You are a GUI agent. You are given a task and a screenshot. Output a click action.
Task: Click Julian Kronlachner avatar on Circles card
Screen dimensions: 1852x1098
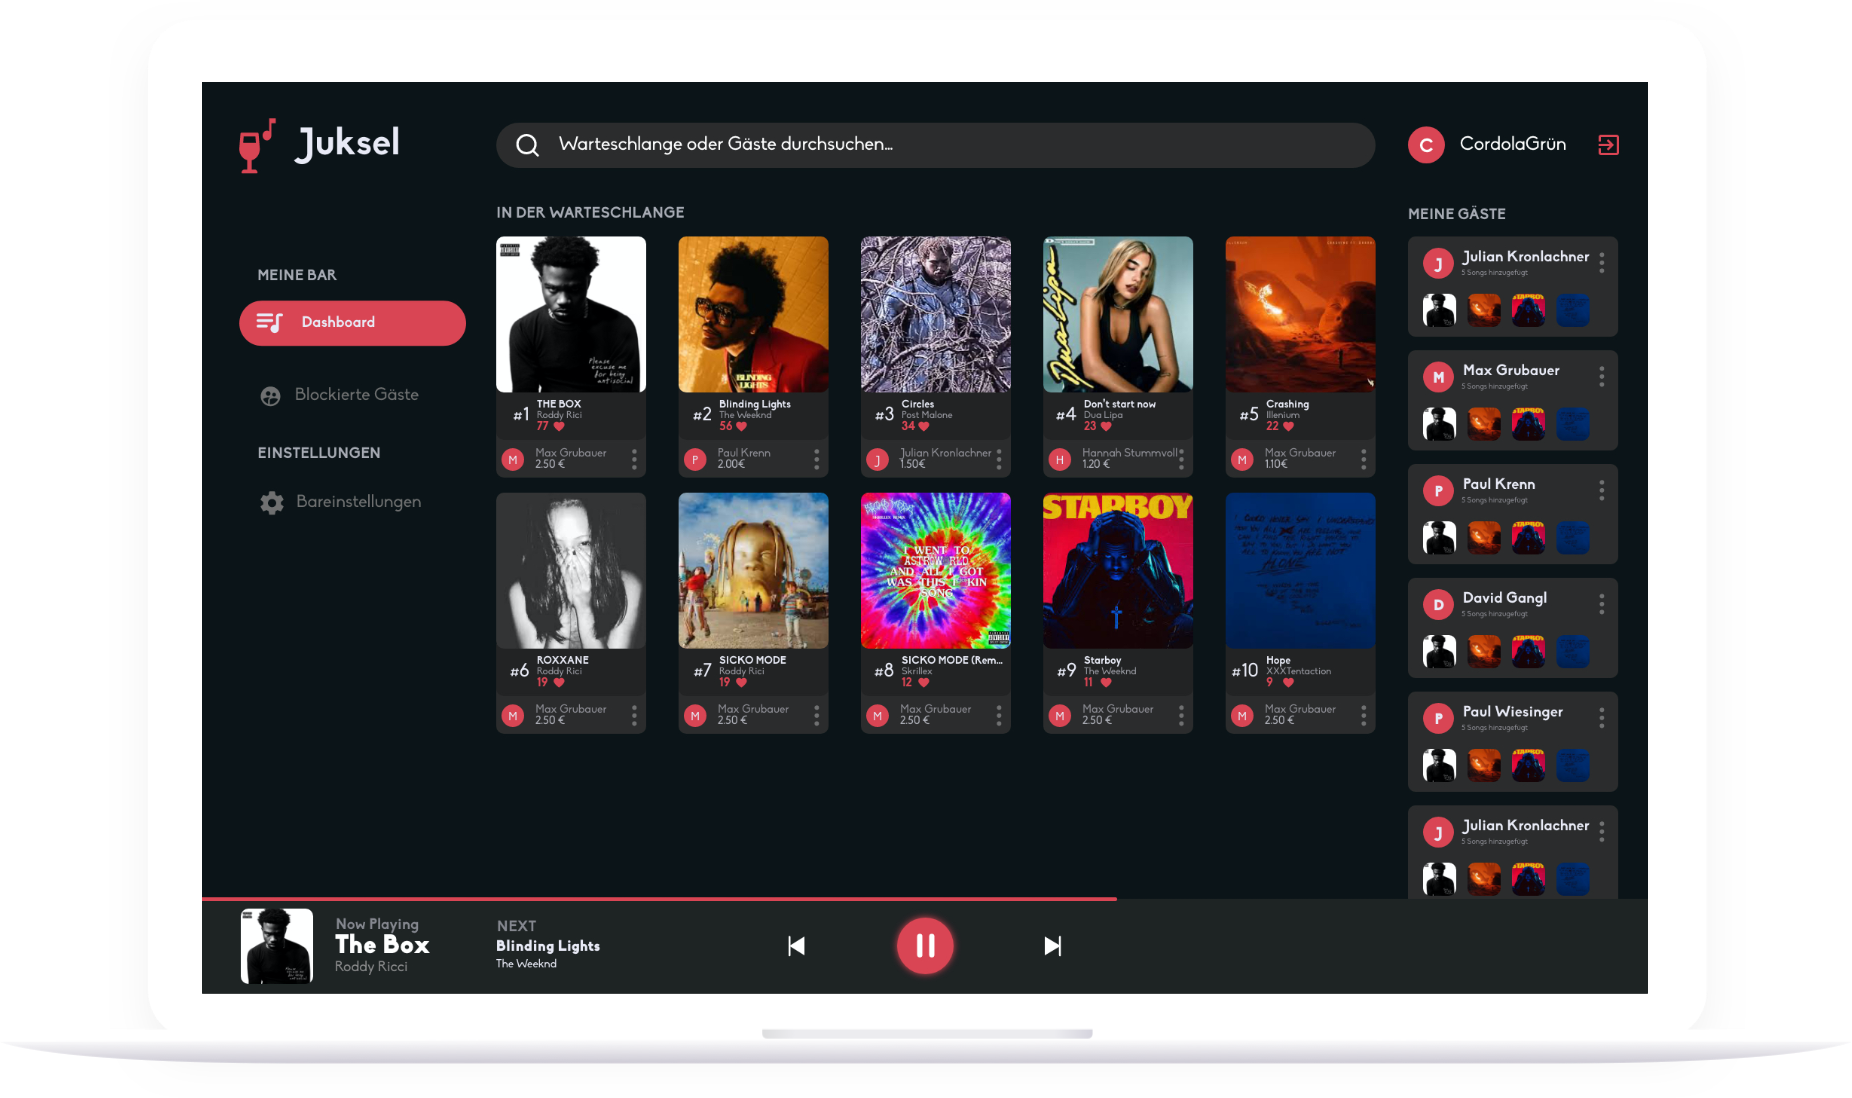click(x=877, y=460)
